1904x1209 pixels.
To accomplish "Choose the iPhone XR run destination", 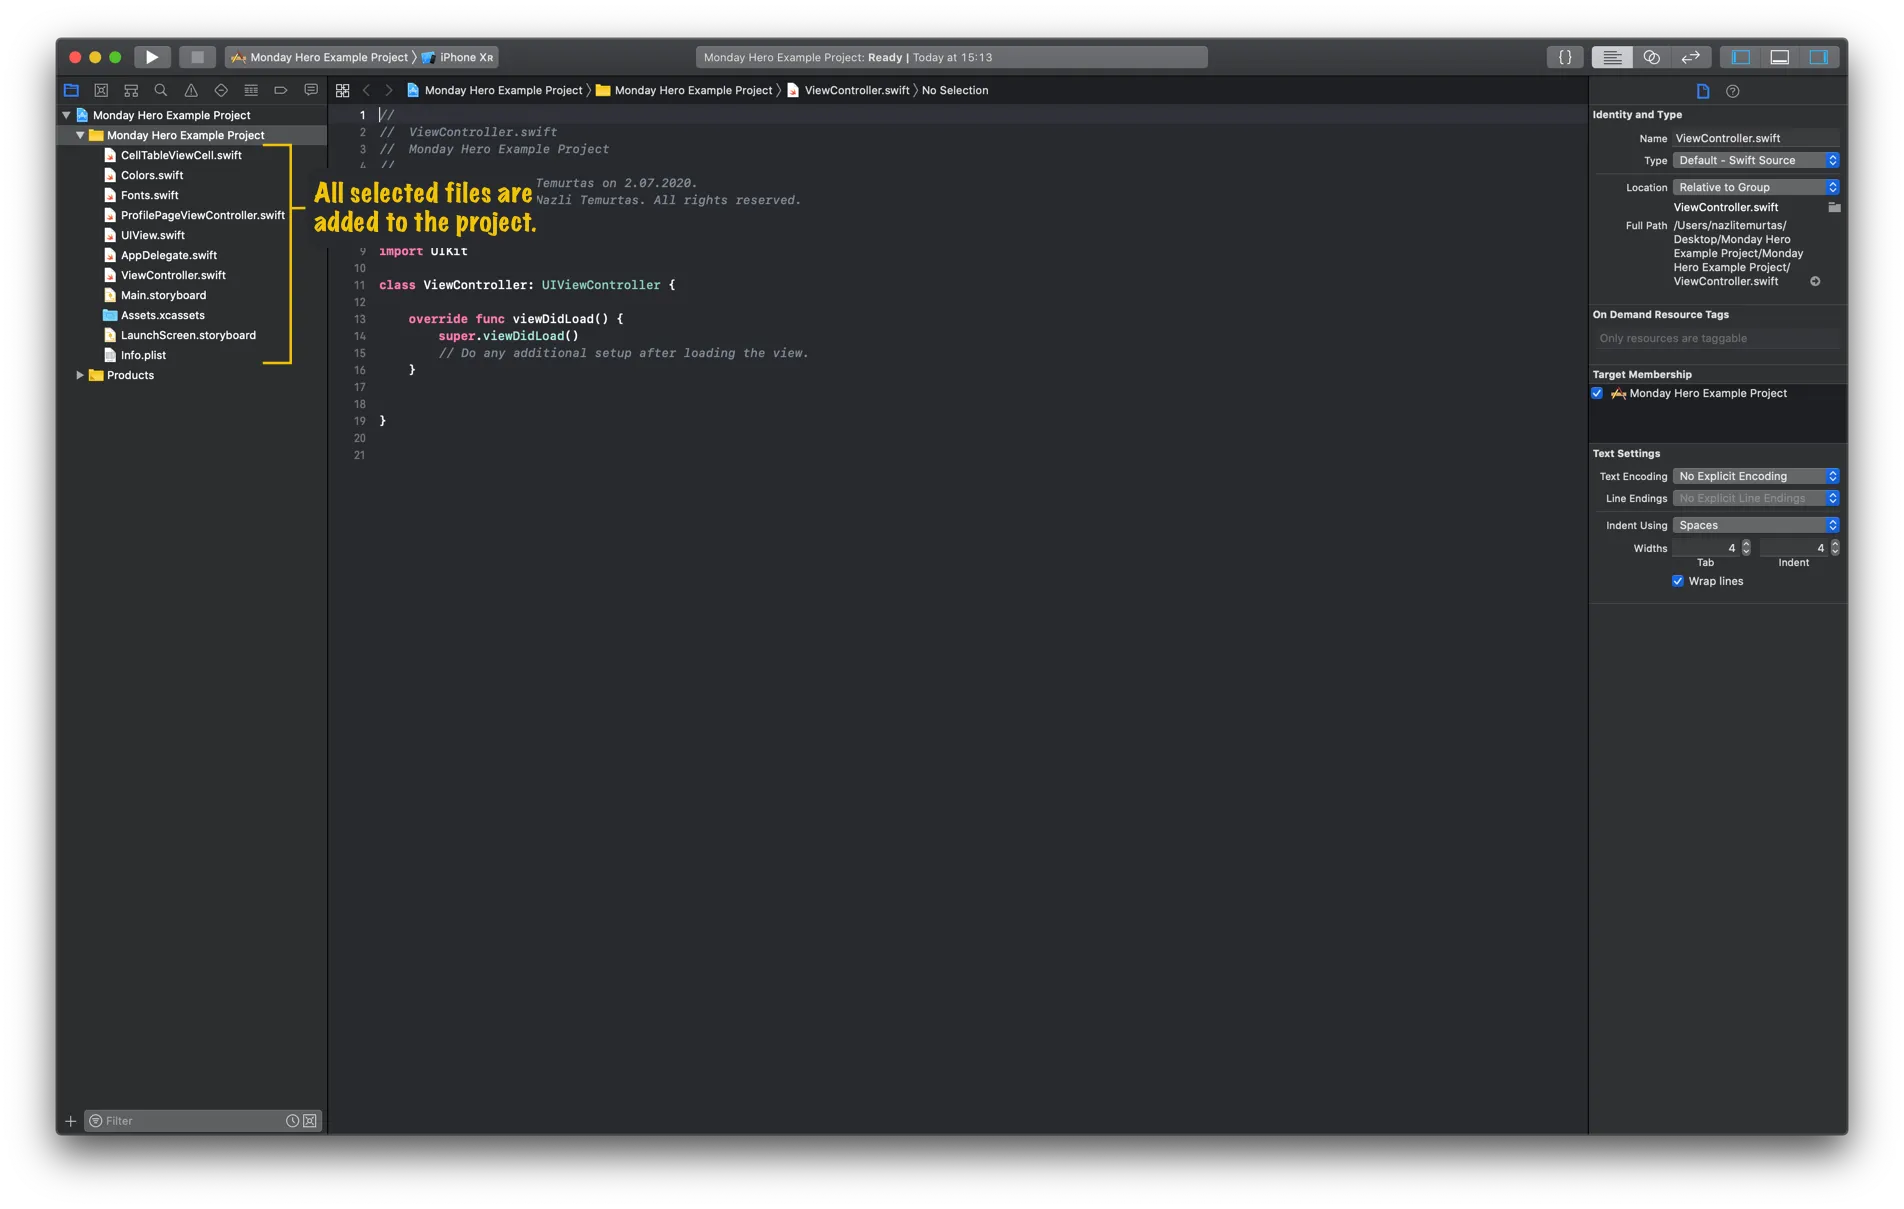I will 458,57.
